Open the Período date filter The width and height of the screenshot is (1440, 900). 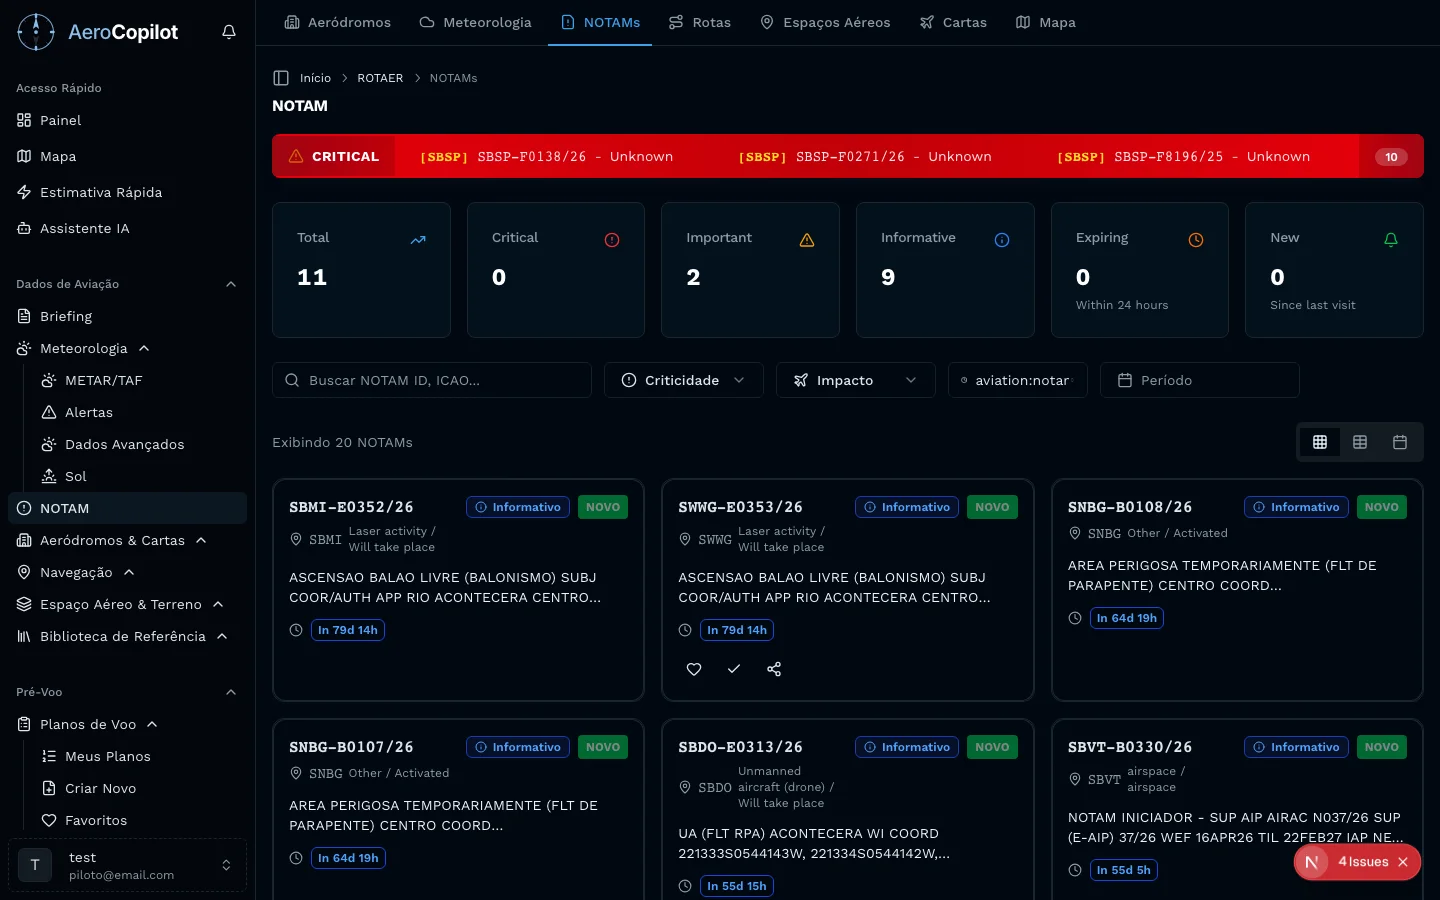tap(1199, 380)
